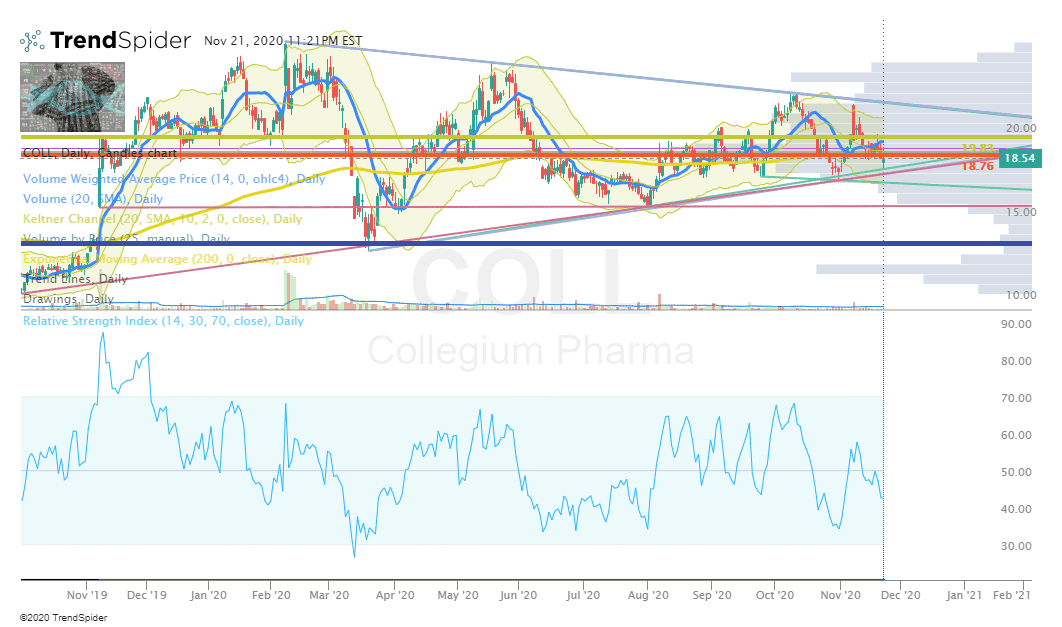Screen dimensions: 1062x627
Task: Click the 90.00 RSI axis label
Action: point(1016,324)
